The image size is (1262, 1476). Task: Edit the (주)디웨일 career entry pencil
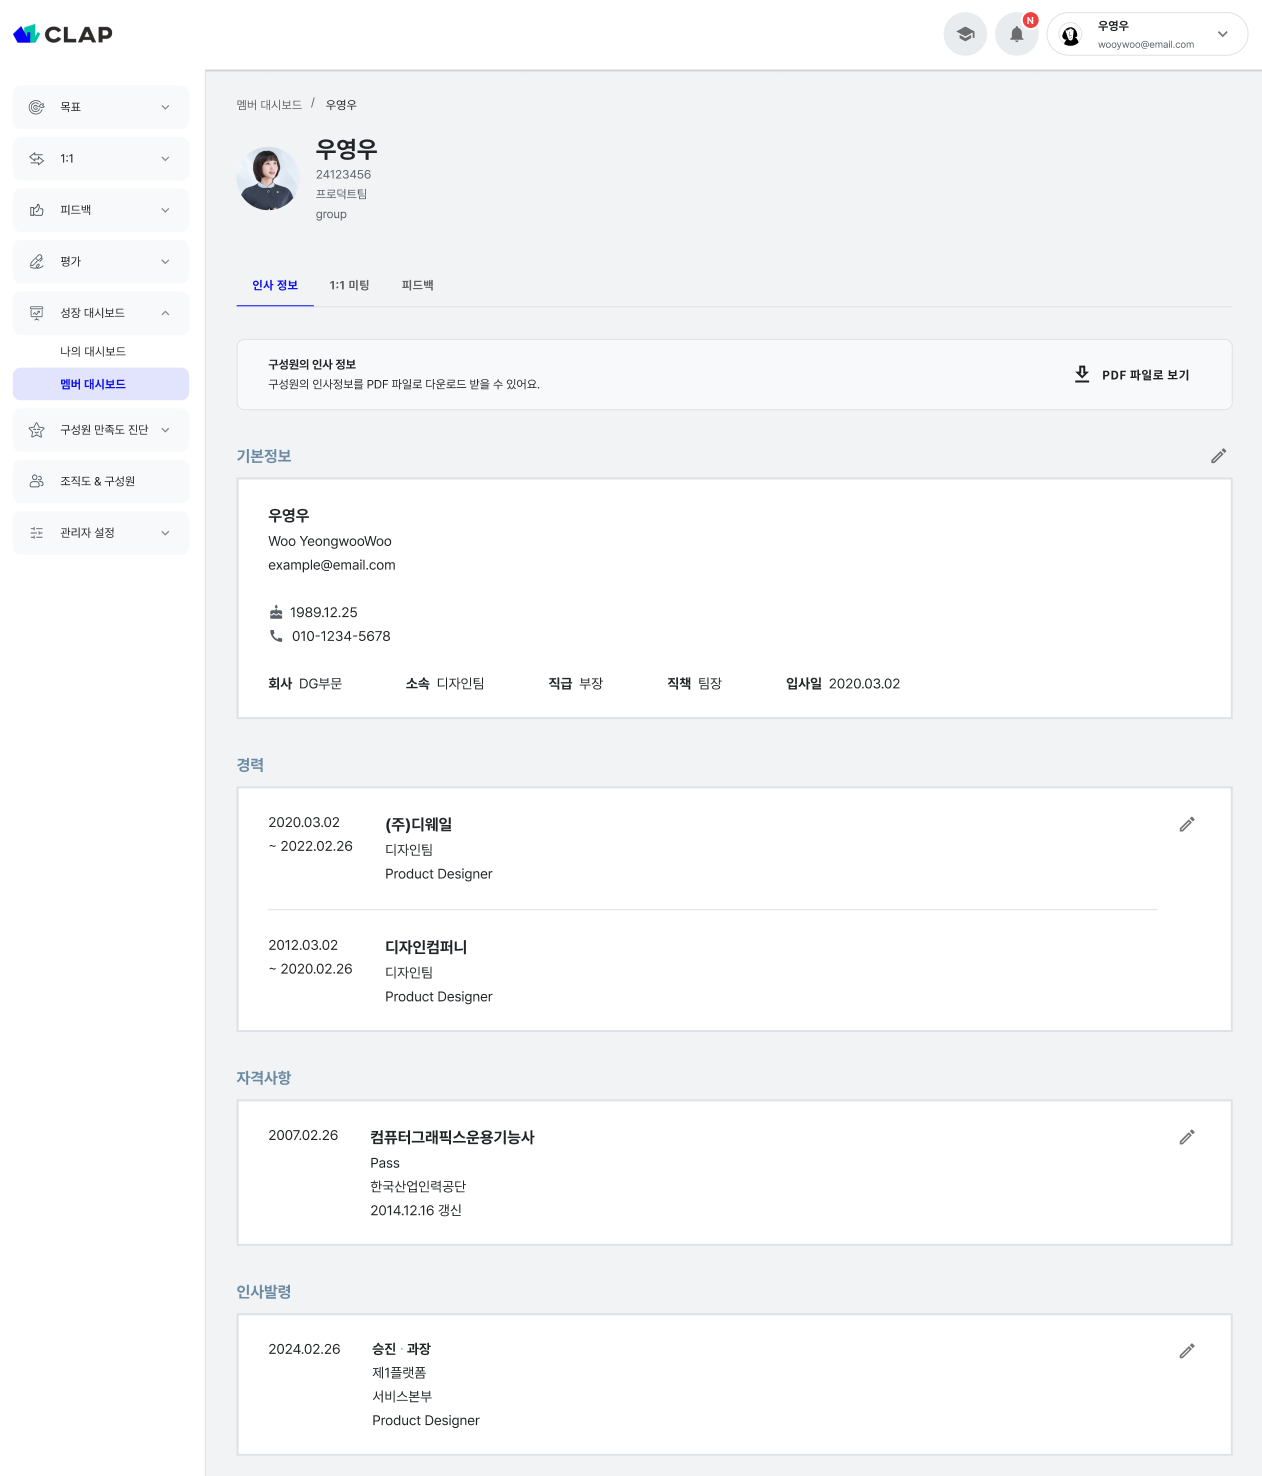[x=1187, y=824]
